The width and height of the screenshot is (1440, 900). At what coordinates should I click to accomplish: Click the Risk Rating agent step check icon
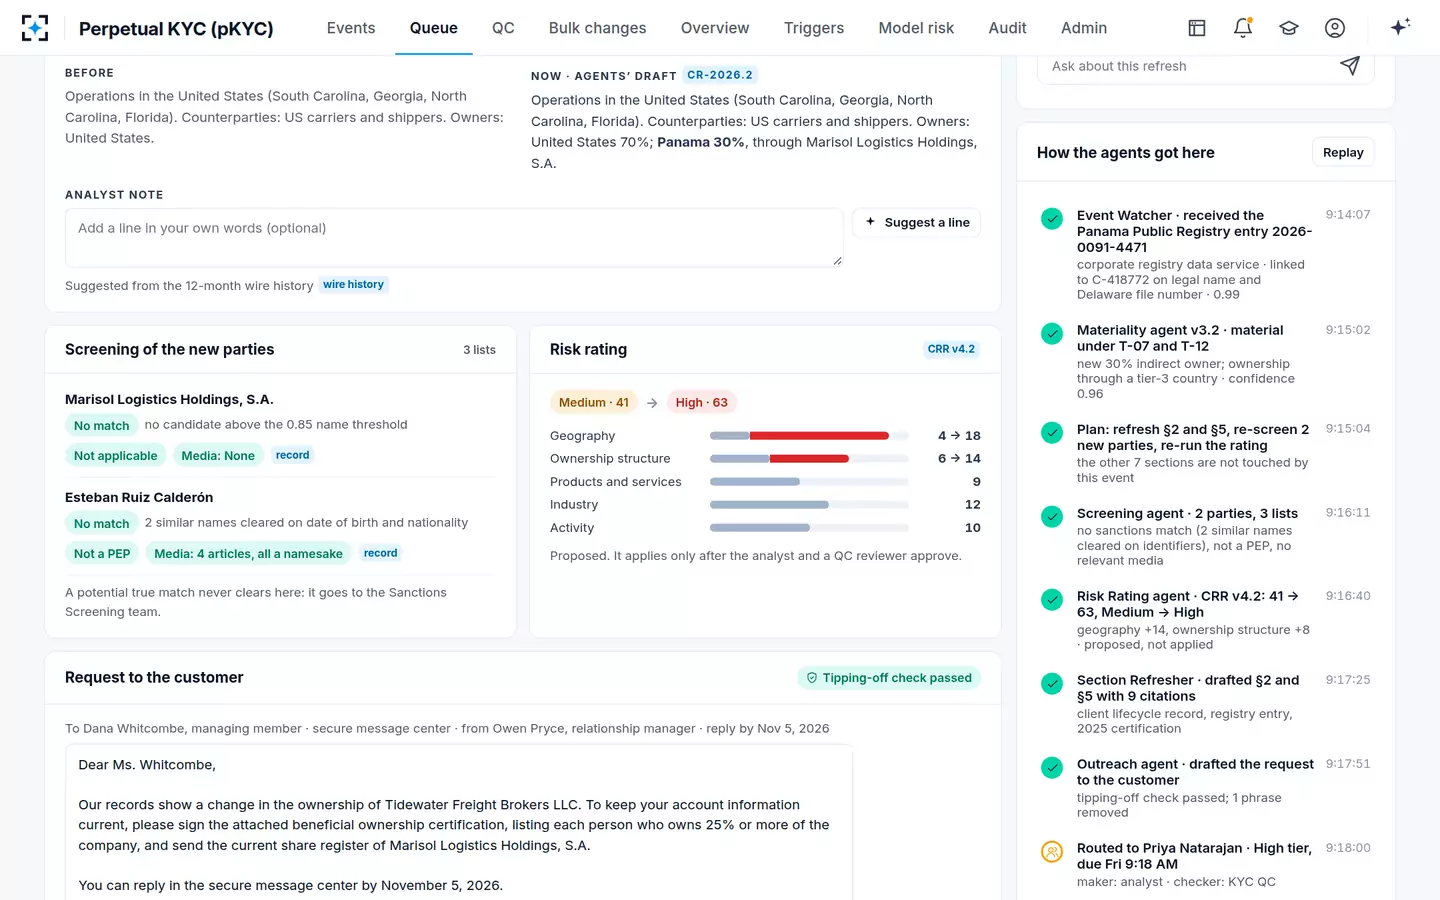click(1052, 599)
